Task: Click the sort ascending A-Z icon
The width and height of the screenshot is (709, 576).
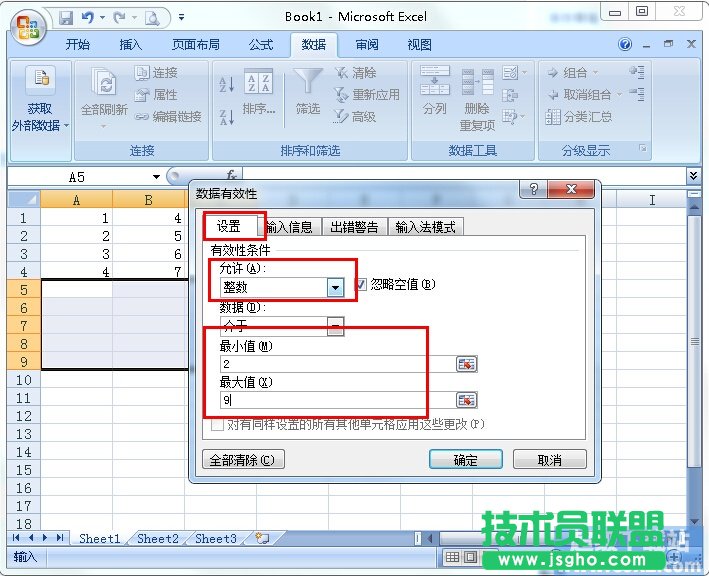Action: [x=227, y=85]
